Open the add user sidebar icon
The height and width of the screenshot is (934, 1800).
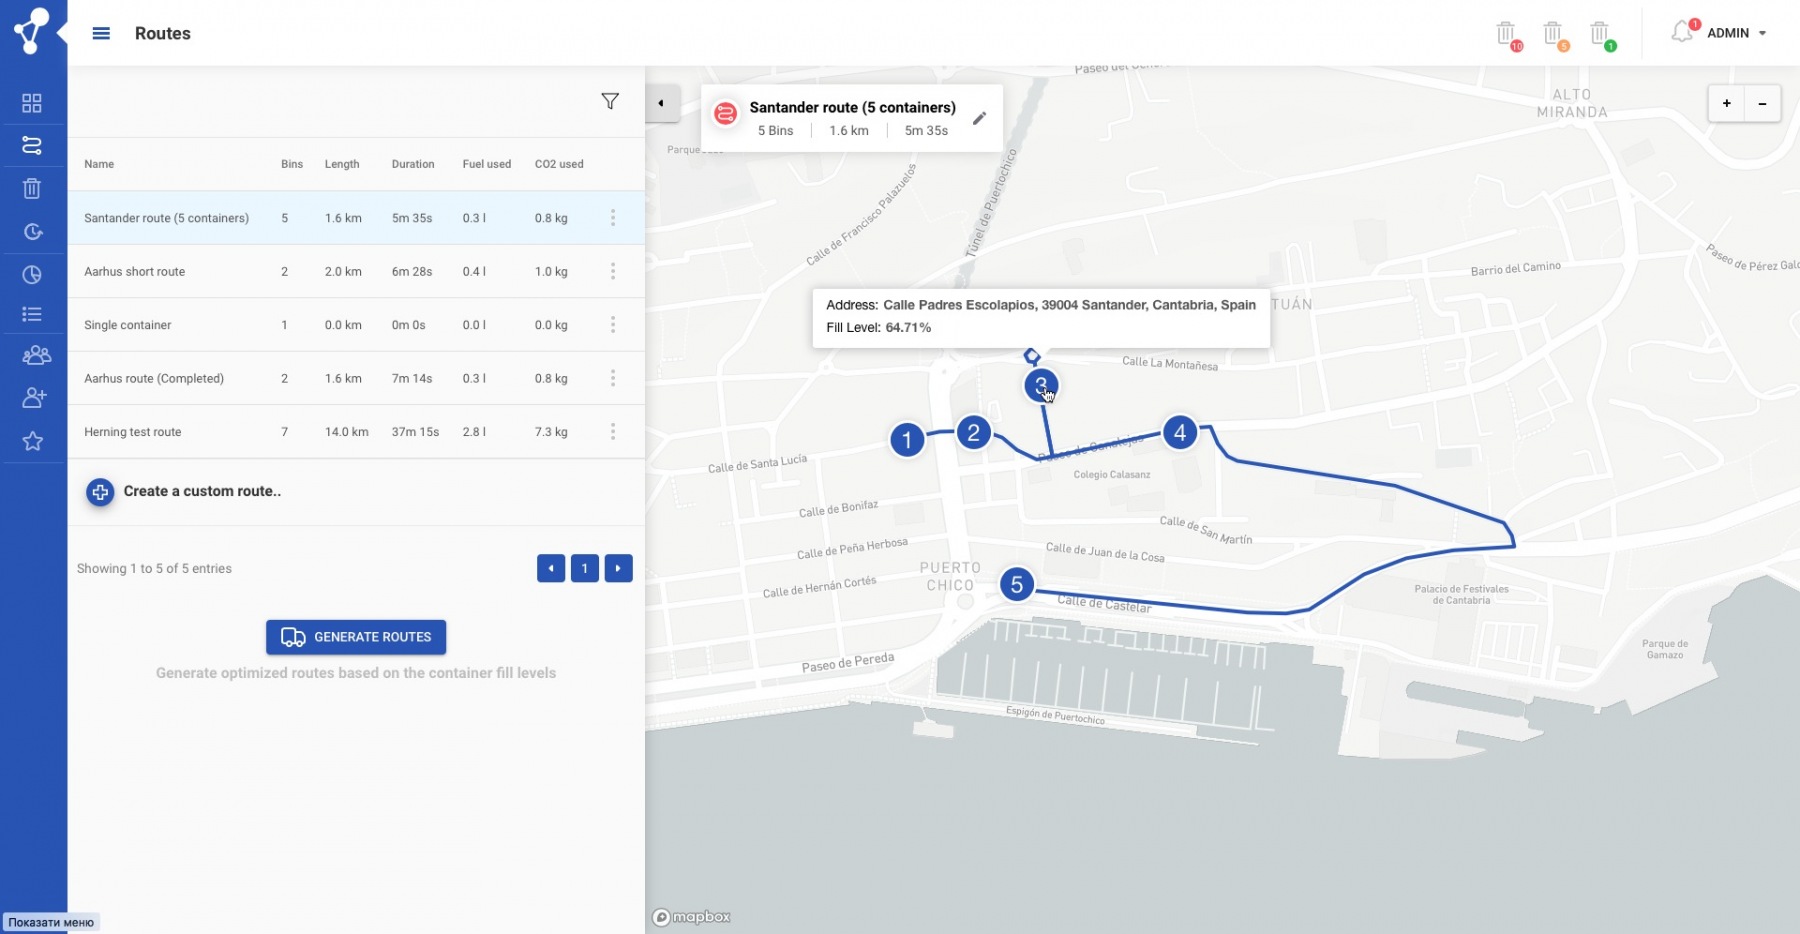(33, 398)
